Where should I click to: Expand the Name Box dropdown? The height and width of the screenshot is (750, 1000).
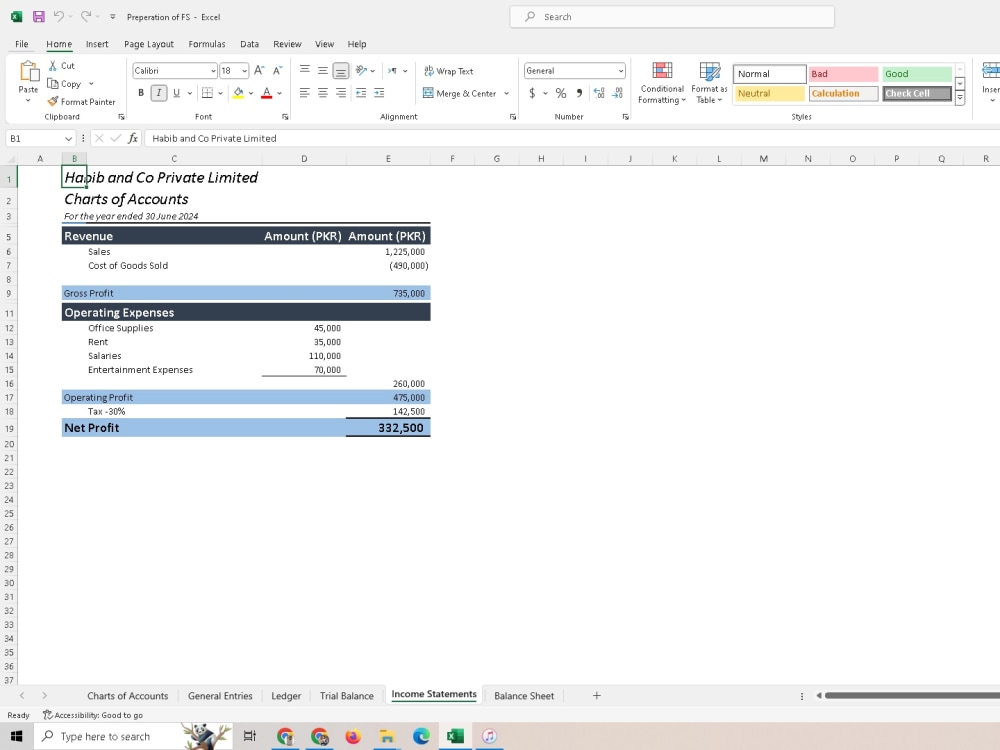coord(68,138)
